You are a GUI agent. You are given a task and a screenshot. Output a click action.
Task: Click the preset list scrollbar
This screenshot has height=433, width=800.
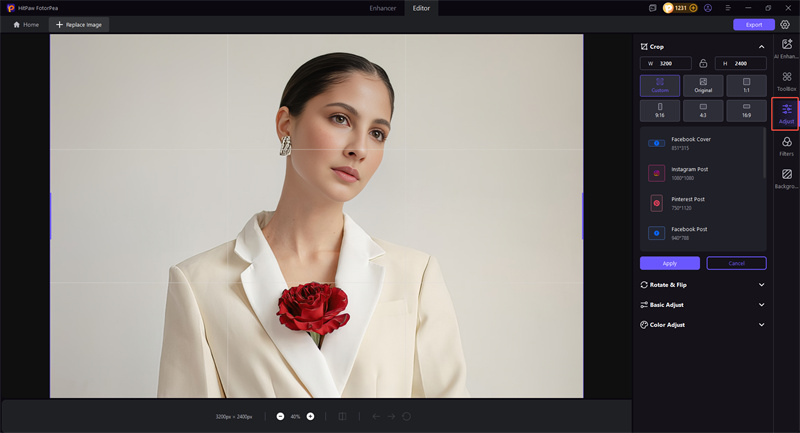point(764,153)
